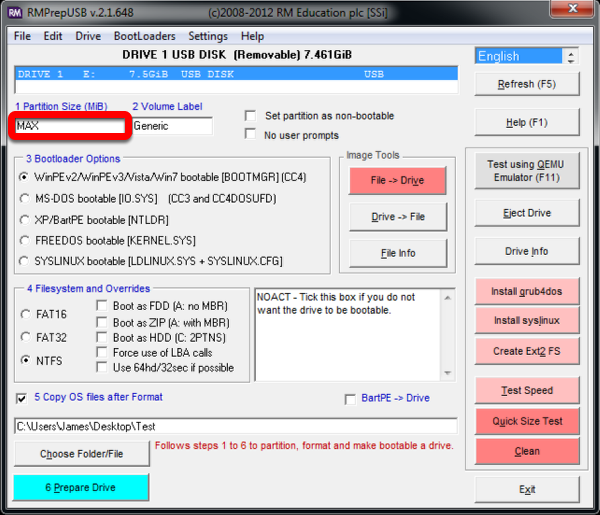This screenshot has height=515, width=600.
Task: Select XP/BartPE bootable NTLDR option
Action: pyautogui.click(x=24, y=220)
